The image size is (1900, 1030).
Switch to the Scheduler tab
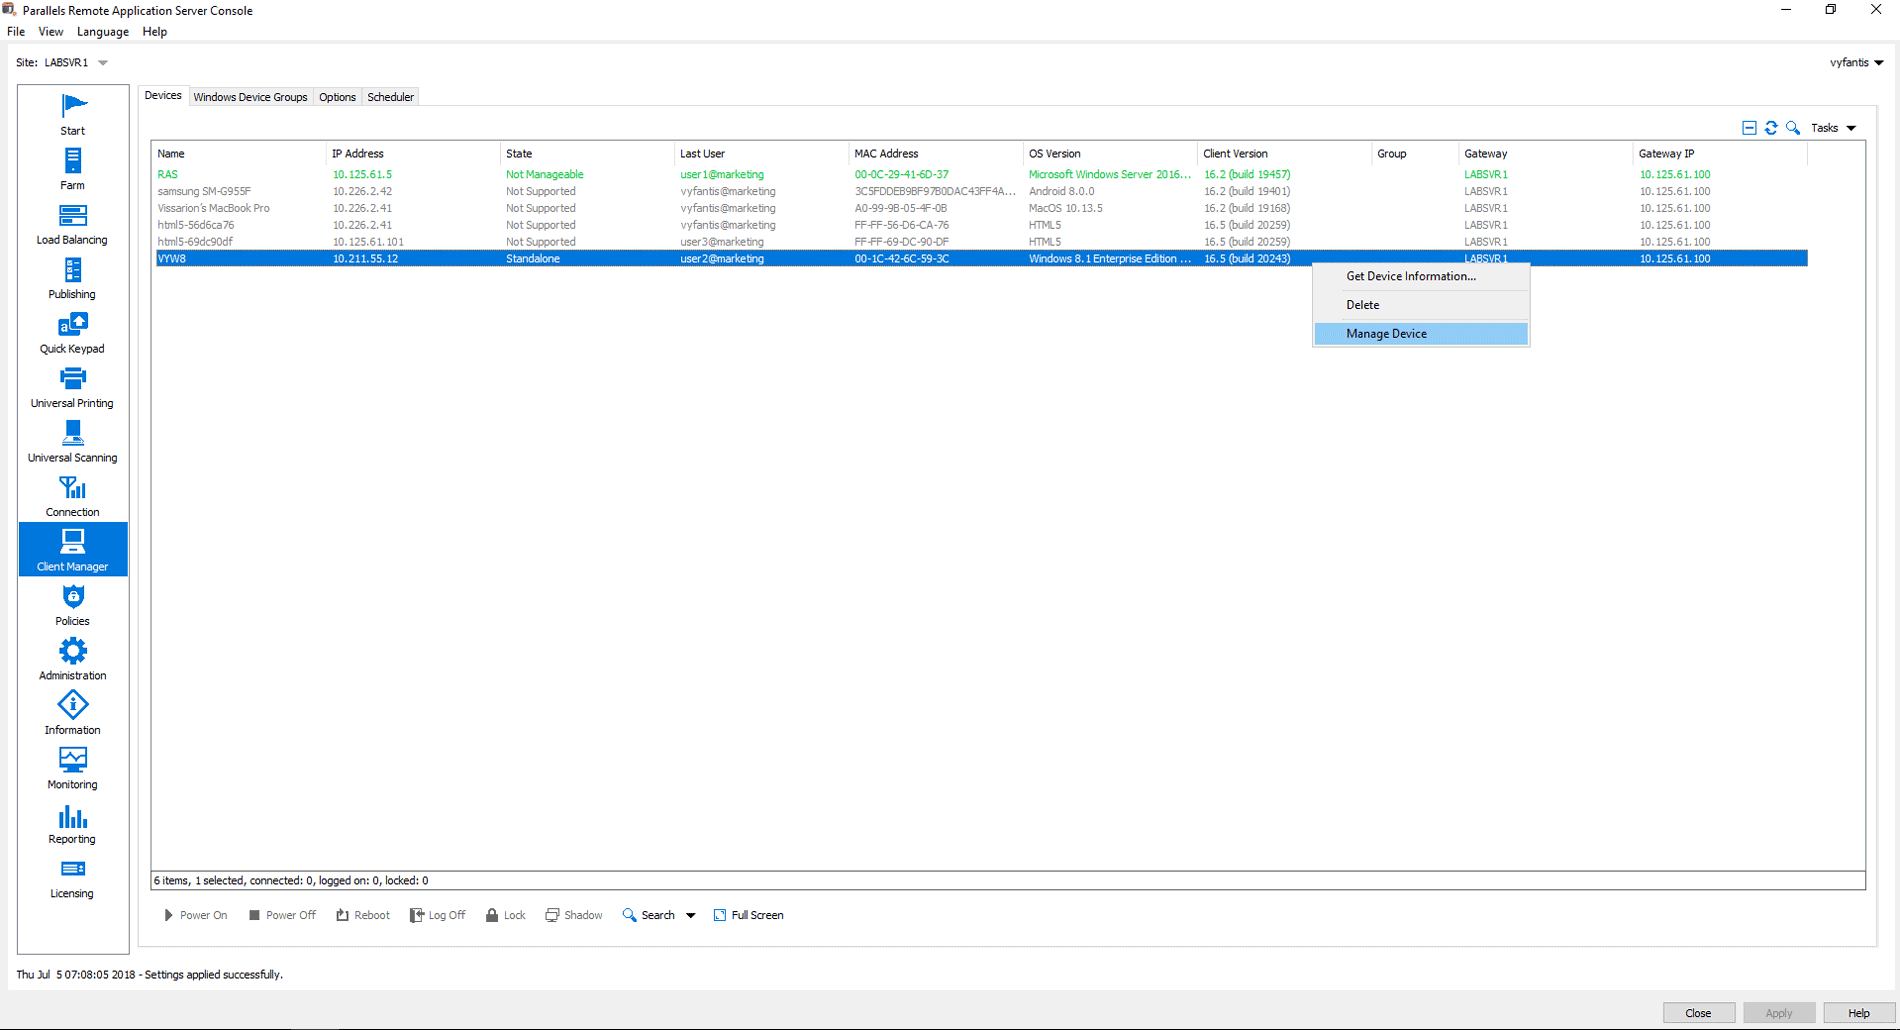point(390,97)
